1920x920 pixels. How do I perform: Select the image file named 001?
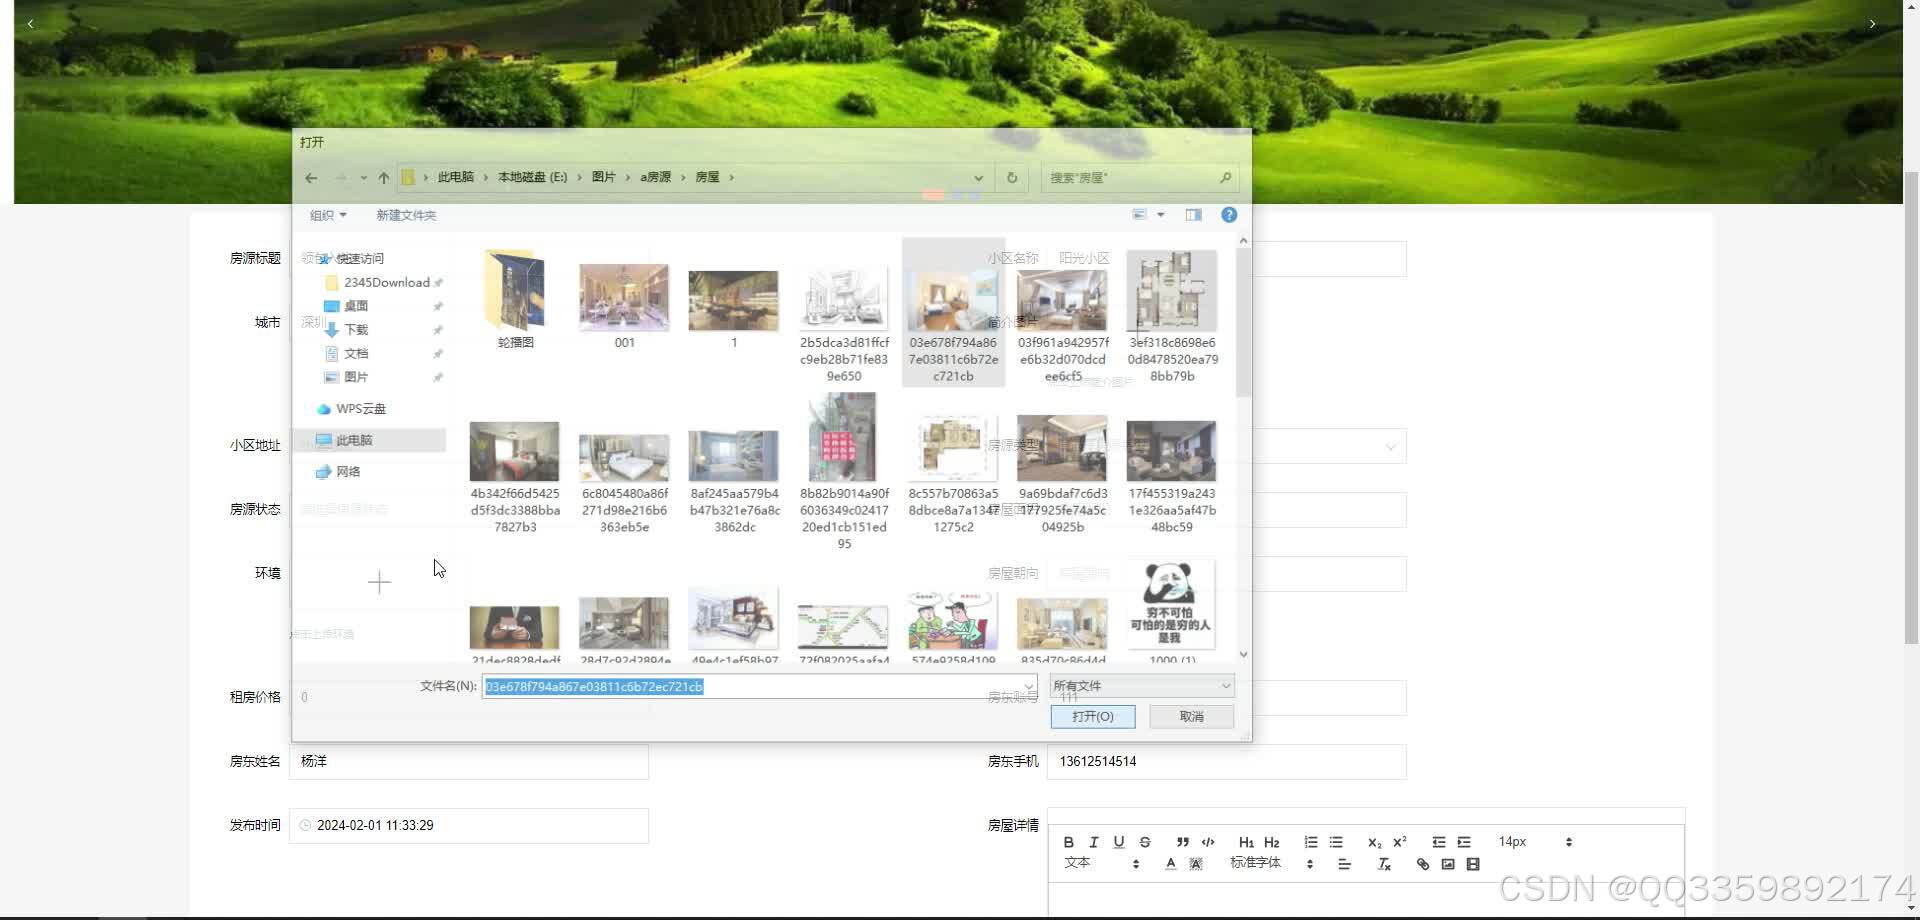(x=624, y=305)
